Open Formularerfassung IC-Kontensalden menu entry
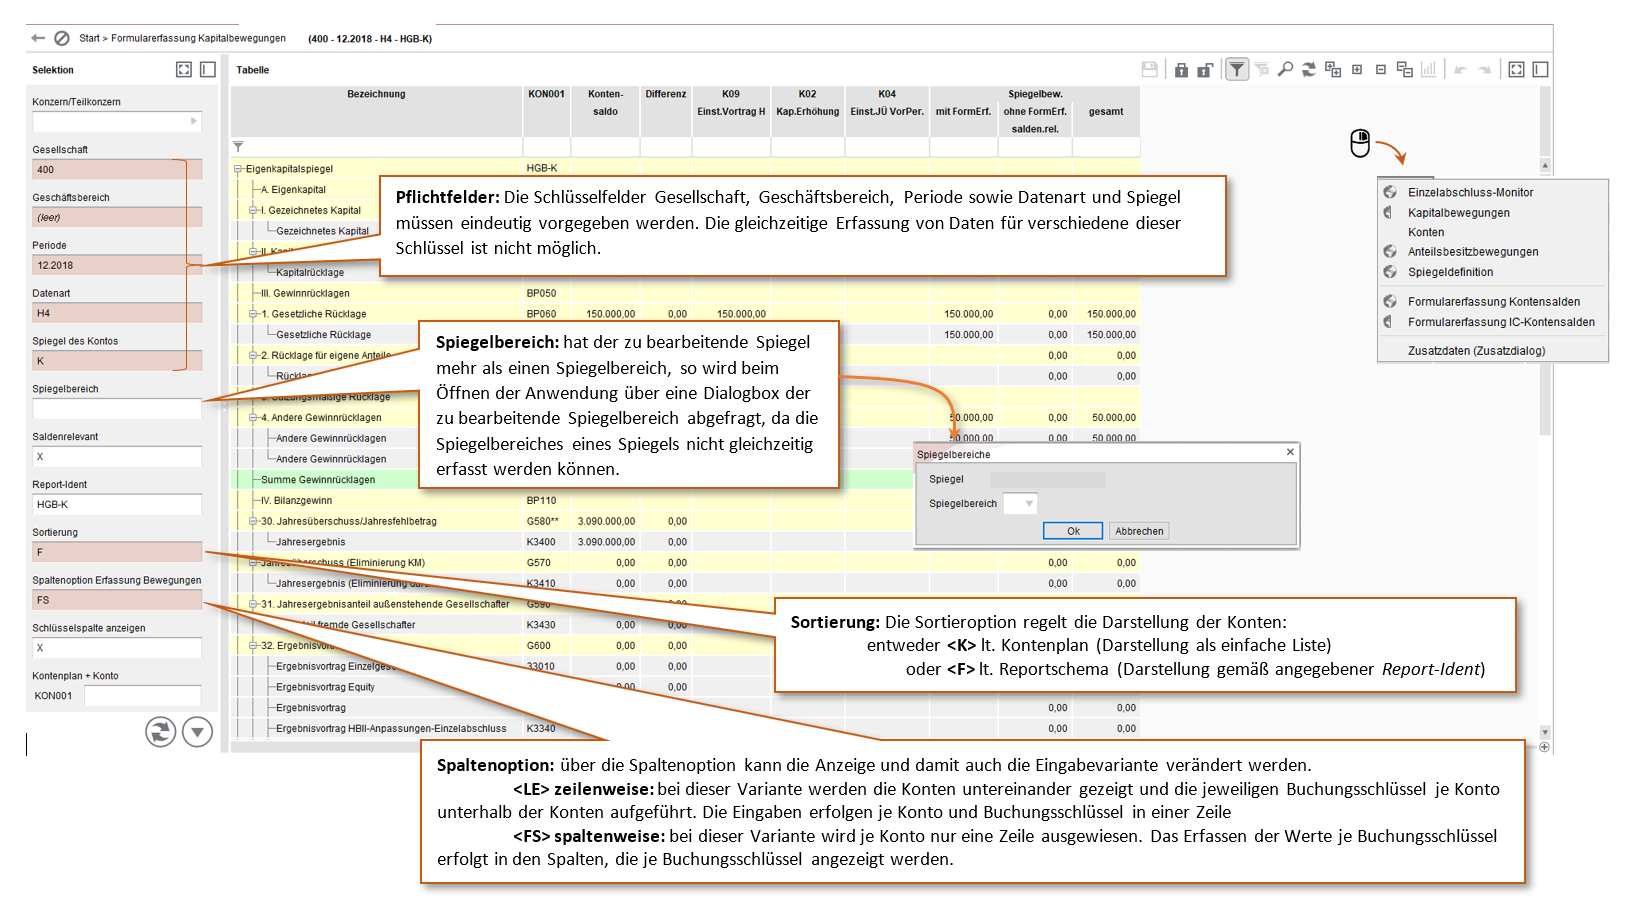The height and width of the screenshot is (915, 1627). 1501,322
